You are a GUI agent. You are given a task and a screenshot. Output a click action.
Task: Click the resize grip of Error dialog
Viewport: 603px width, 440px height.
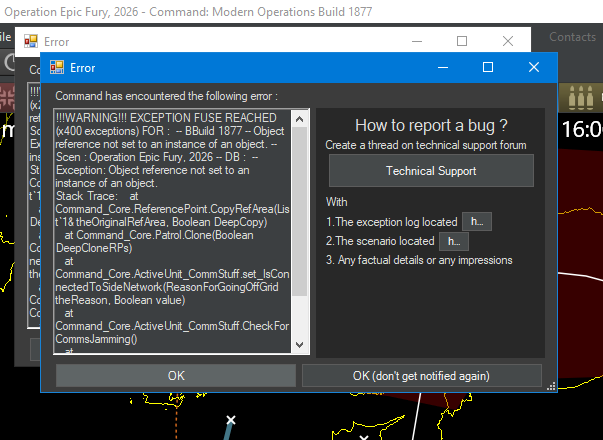click(551, 386)
